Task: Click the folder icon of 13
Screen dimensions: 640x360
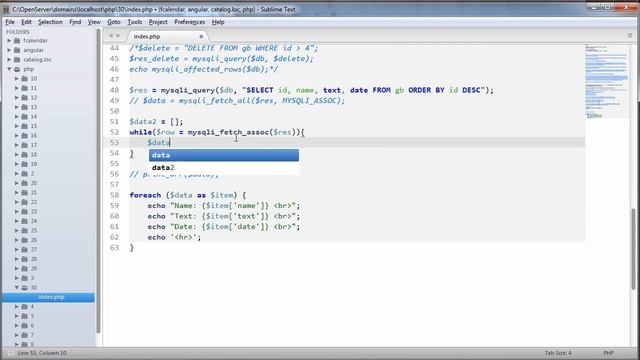Action: coord(24,107)
